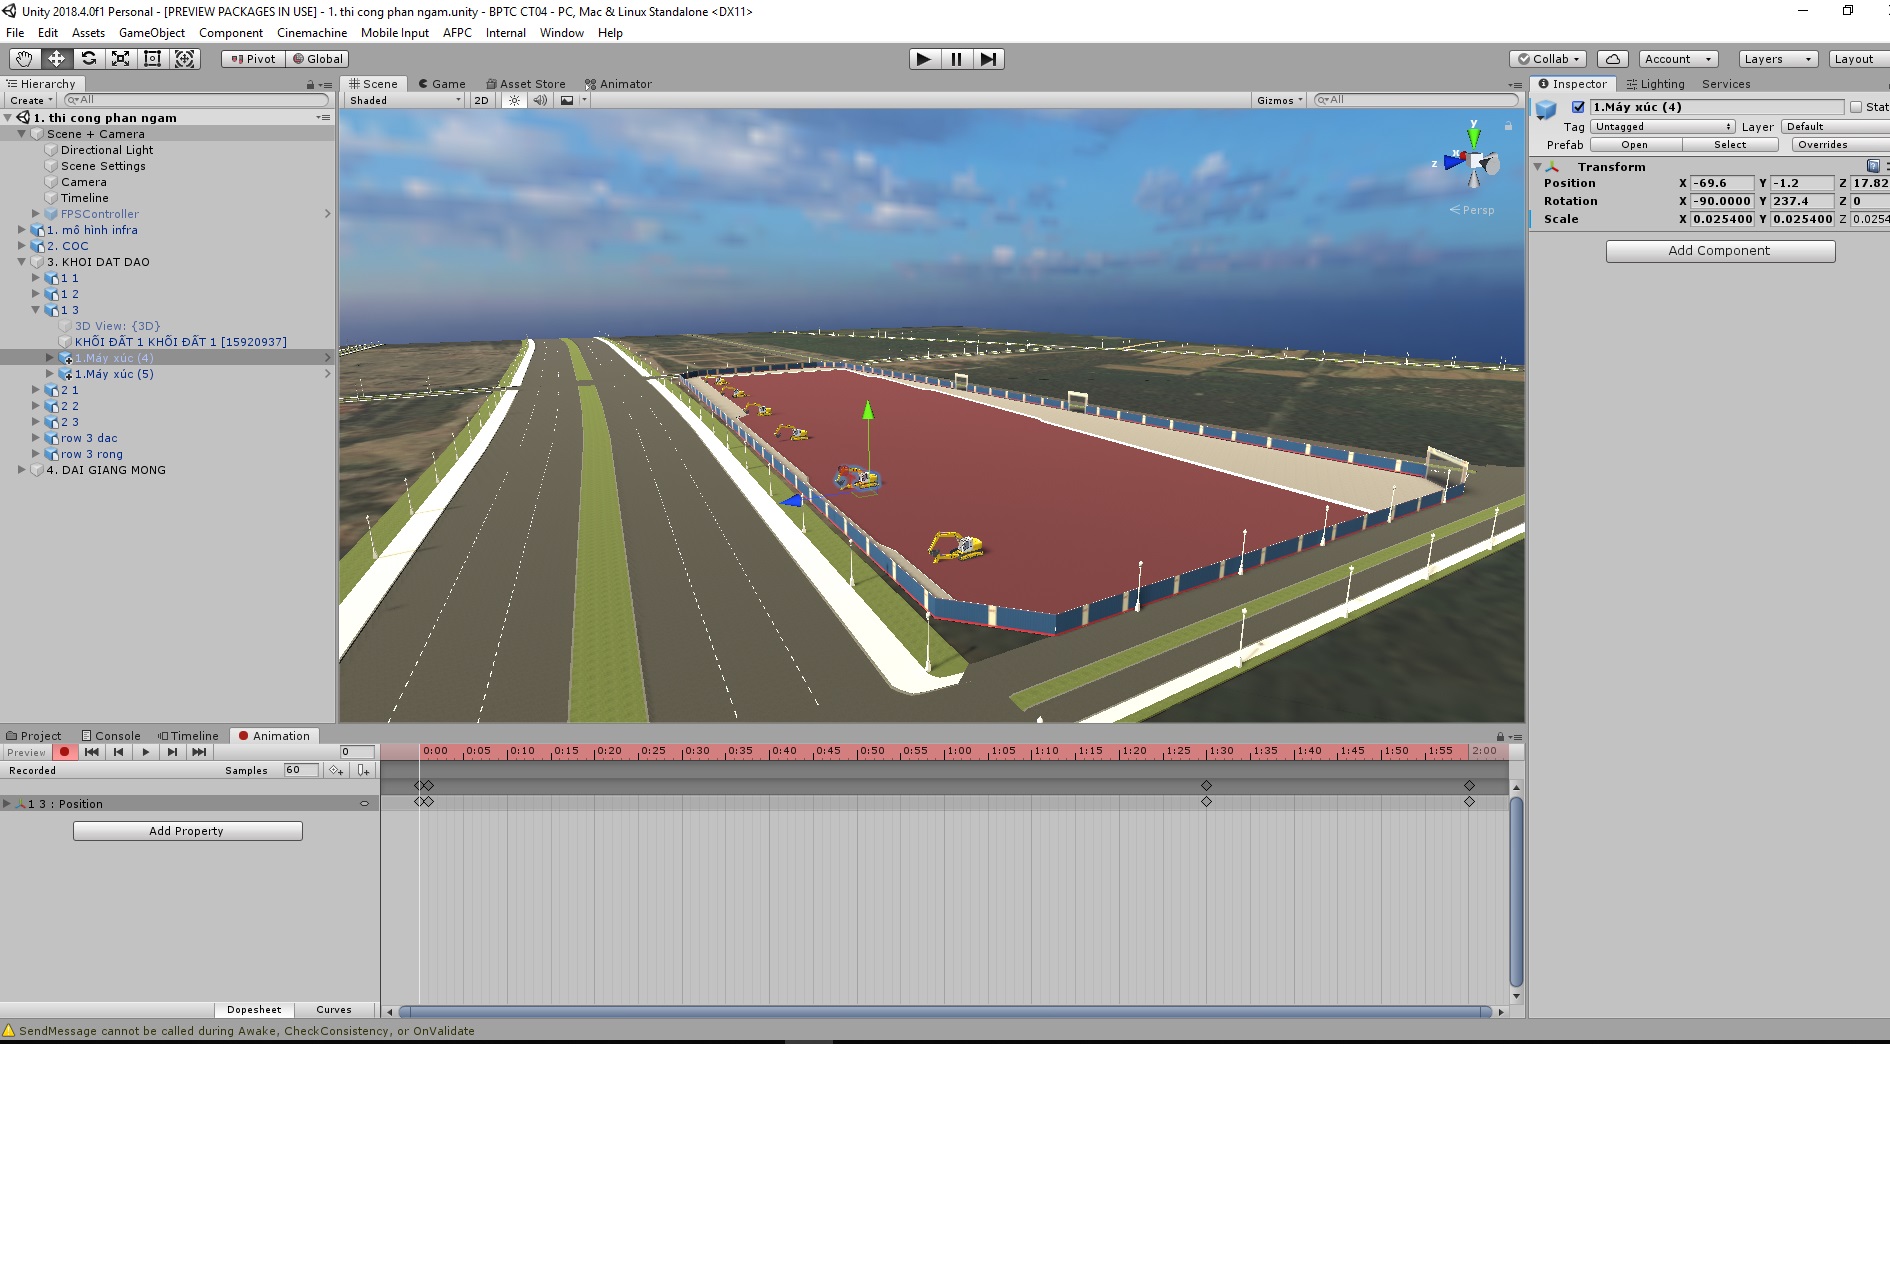This screenshot has height=1280, width=1890.
Task: Toggle scene lighting icon
Action: point(514,100)
